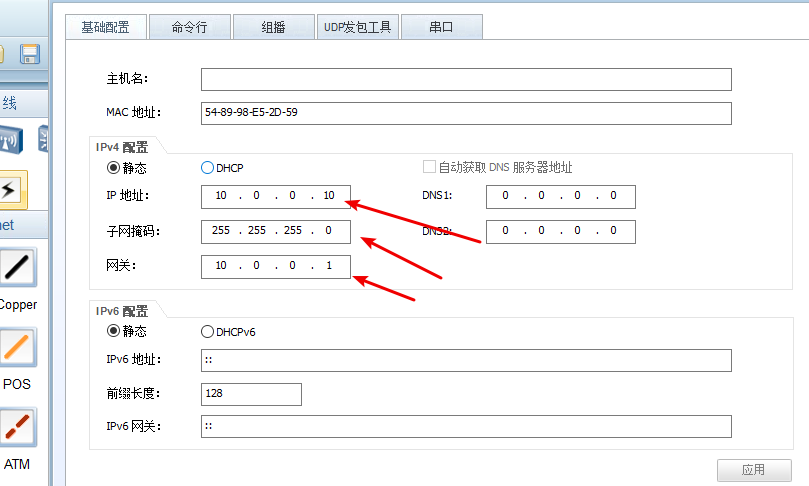
Task: Click the 网关 field showing 10.0.0.1
Action: (276, 267)
